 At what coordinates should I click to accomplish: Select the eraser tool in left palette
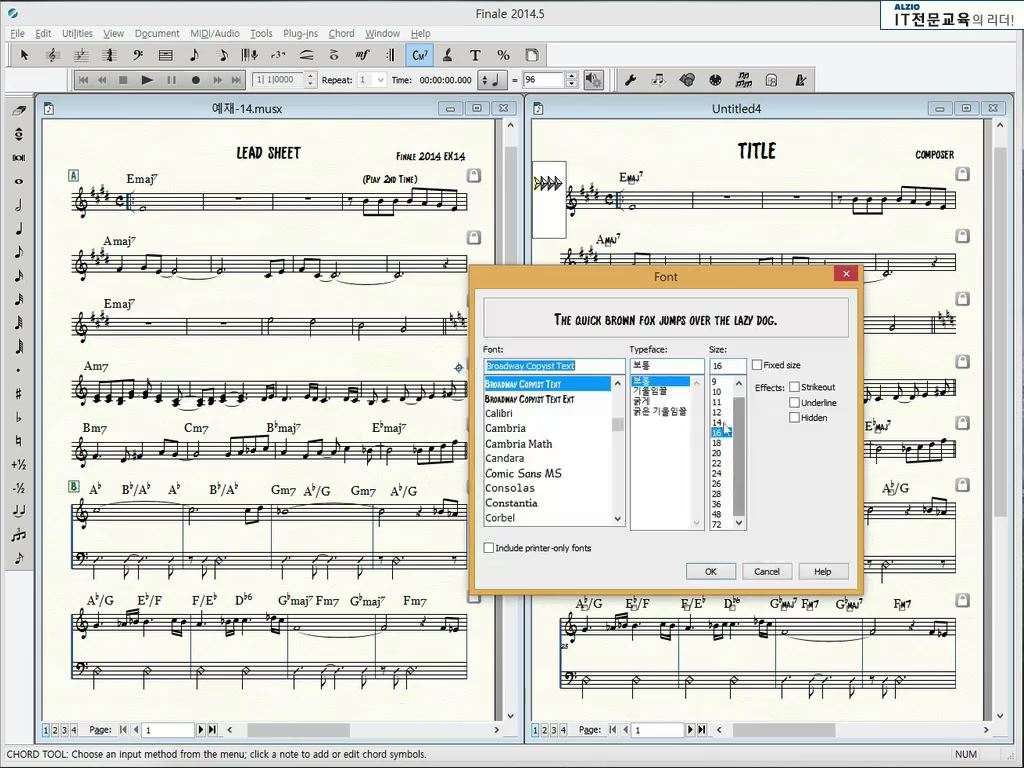(18, 110)
